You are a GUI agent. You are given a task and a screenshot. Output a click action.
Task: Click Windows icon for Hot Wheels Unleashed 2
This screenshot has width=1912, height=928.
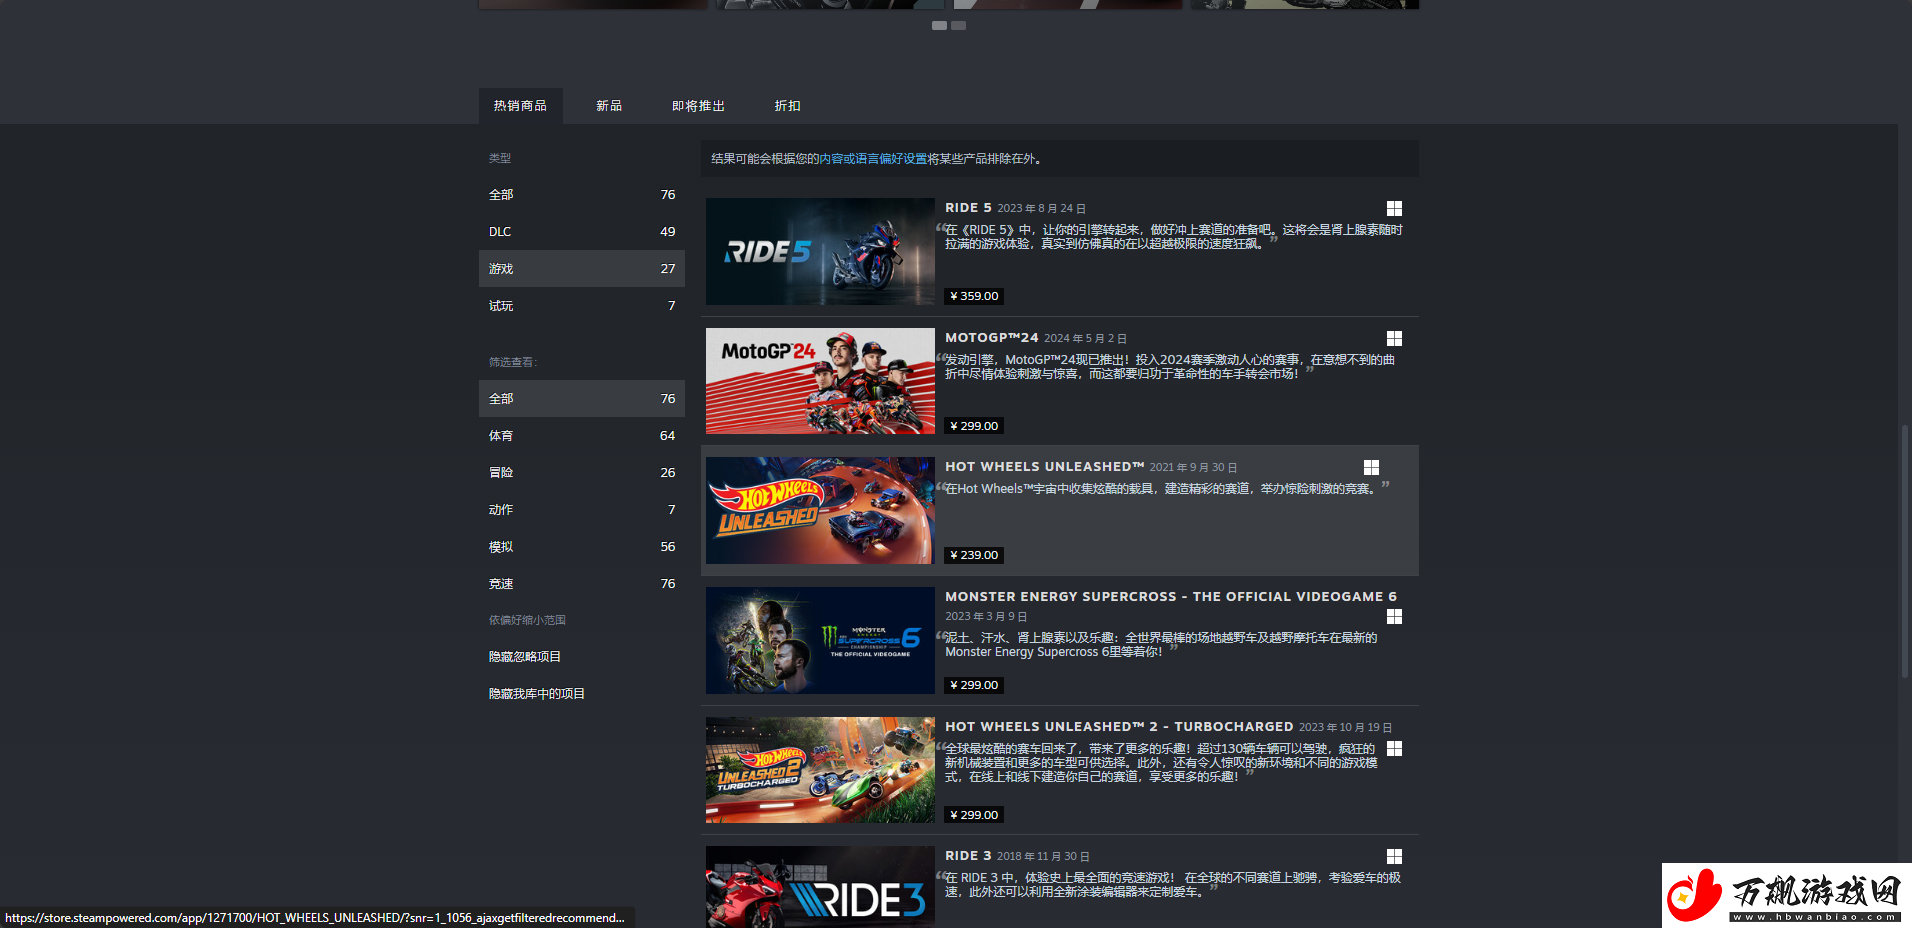(1394, 748)
